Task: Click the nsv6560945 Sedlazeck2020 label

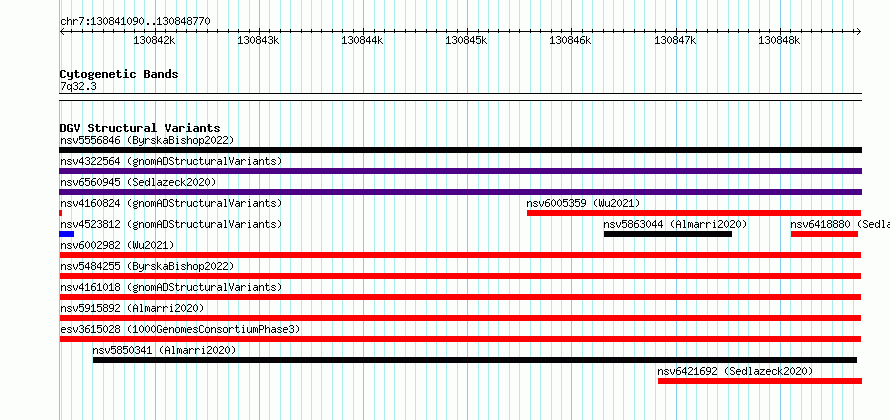Action: click(x=138, y=182)
